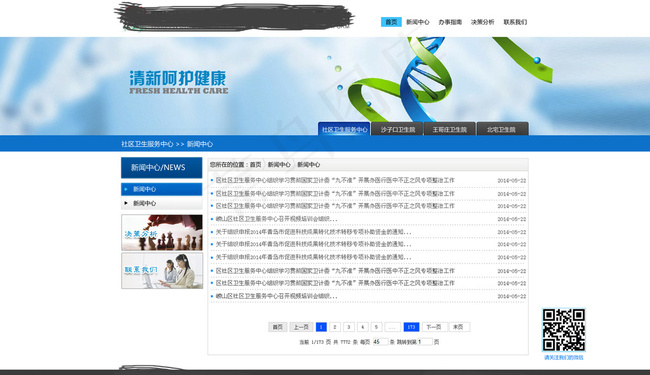Viewport: 650px width, 375px height.
Task: Focus the 跳转到第 page-jump input field
Action: (425, 342)
